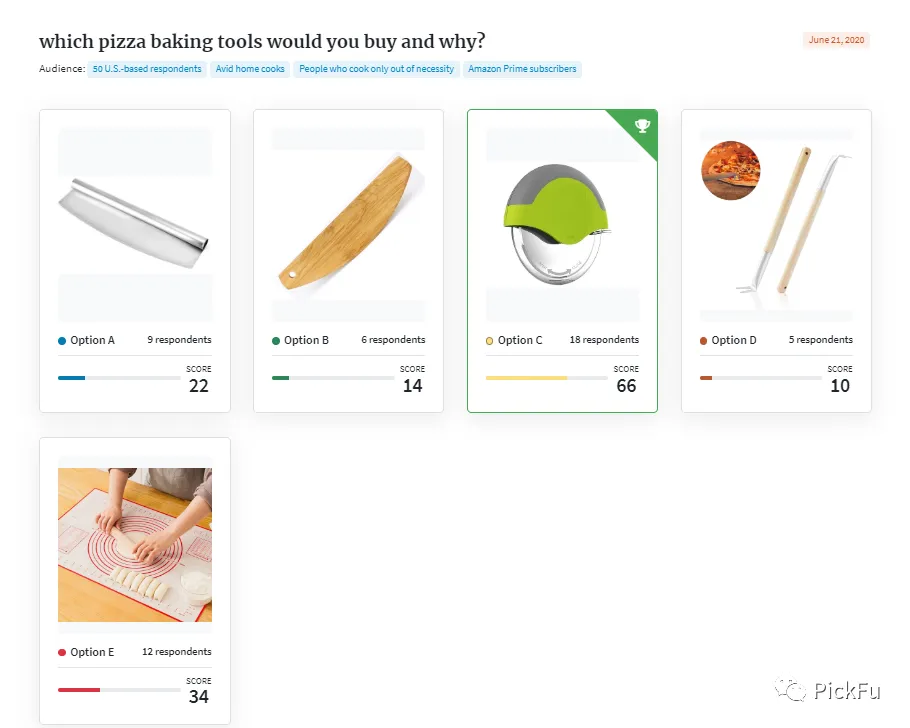
Task: Click the round pizza photo inset
Action: tap(731, 171)
